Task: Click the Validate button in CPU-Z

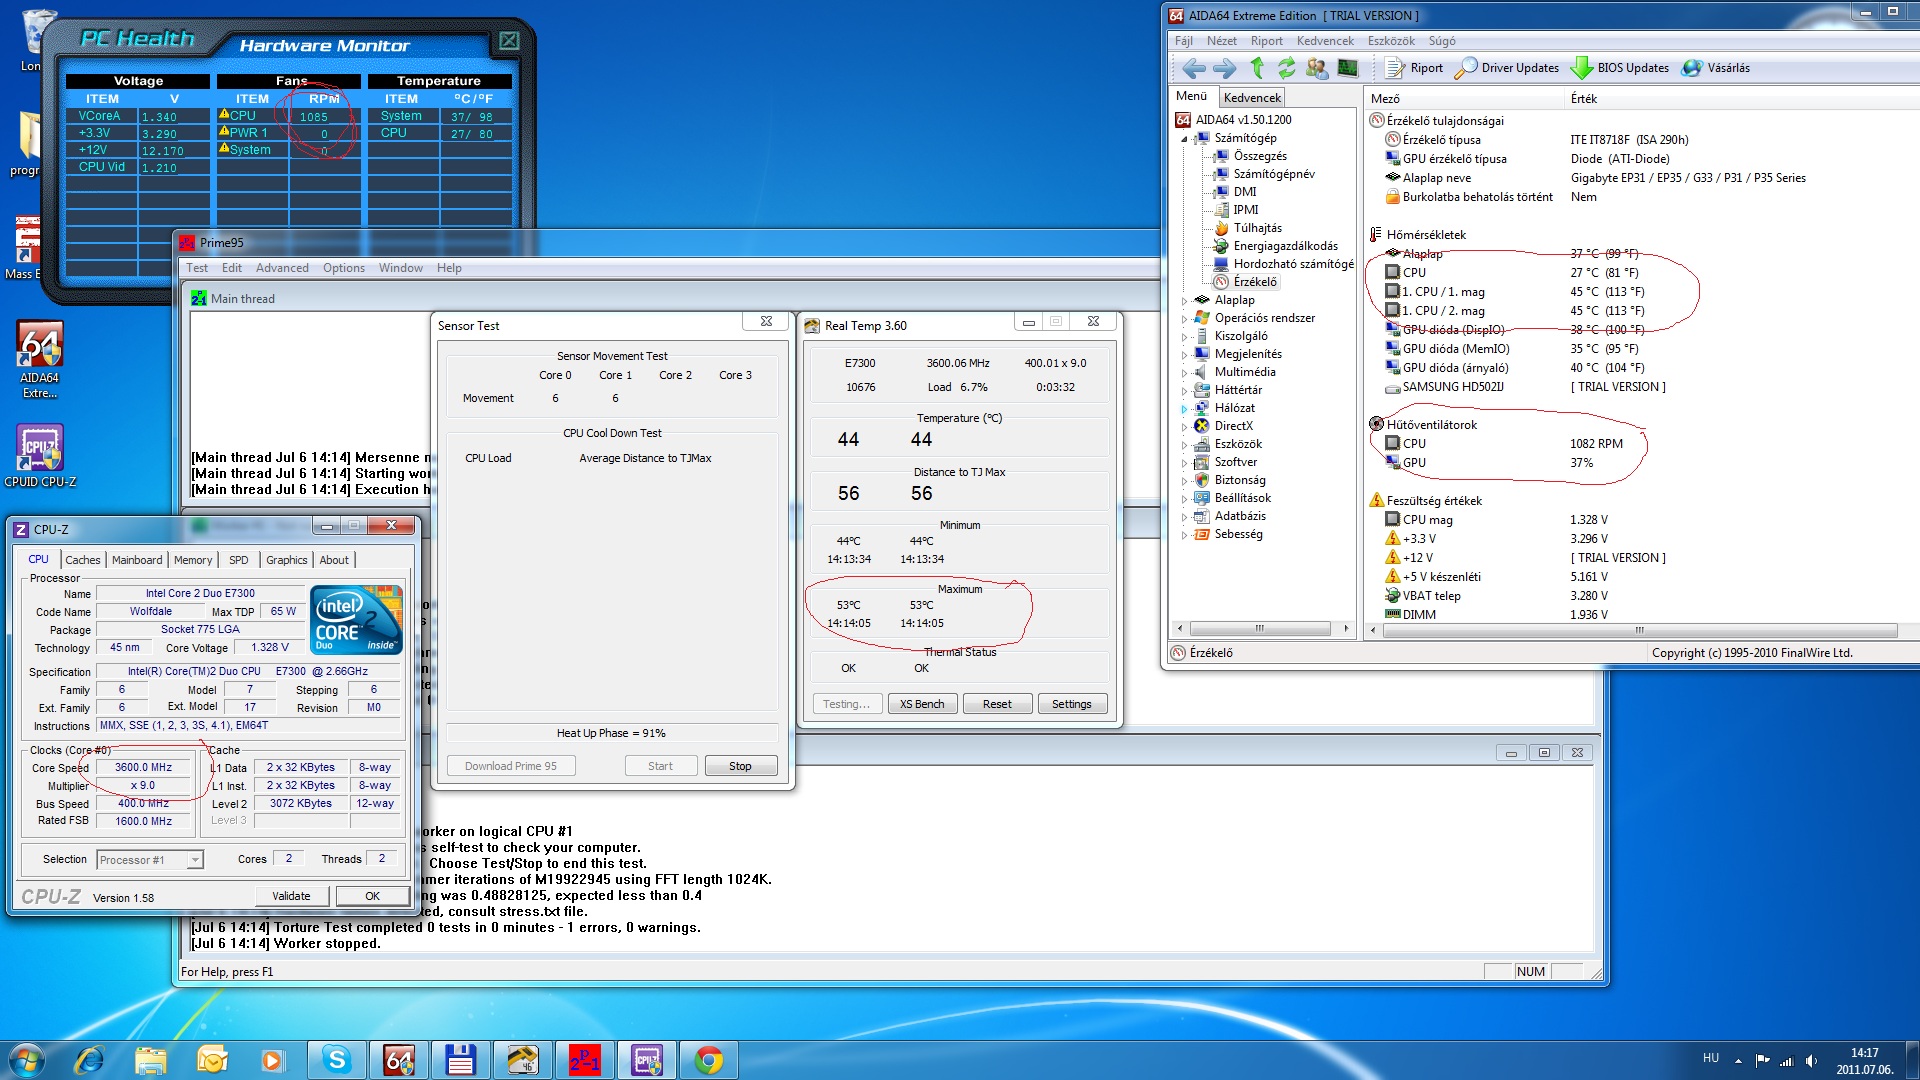Action: [x=291, y=896]
